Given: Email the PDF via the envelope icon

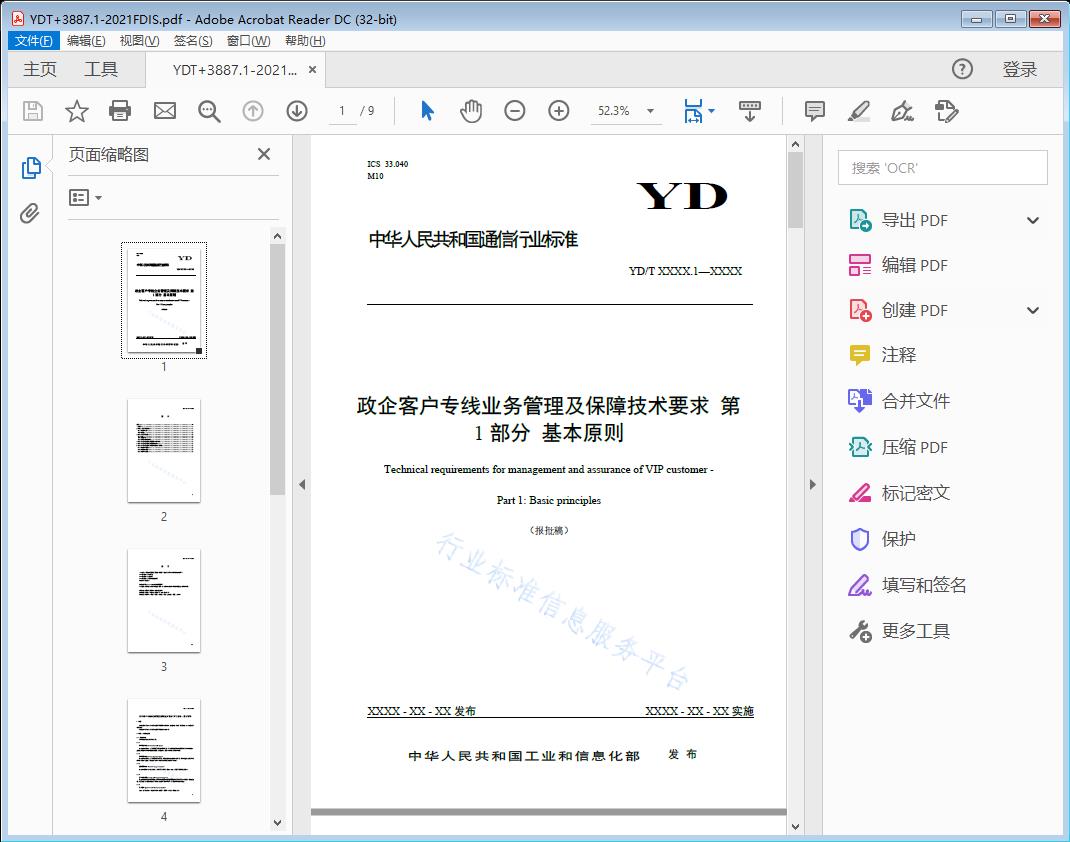Looking at the screenshot, I should coord(164,111).
